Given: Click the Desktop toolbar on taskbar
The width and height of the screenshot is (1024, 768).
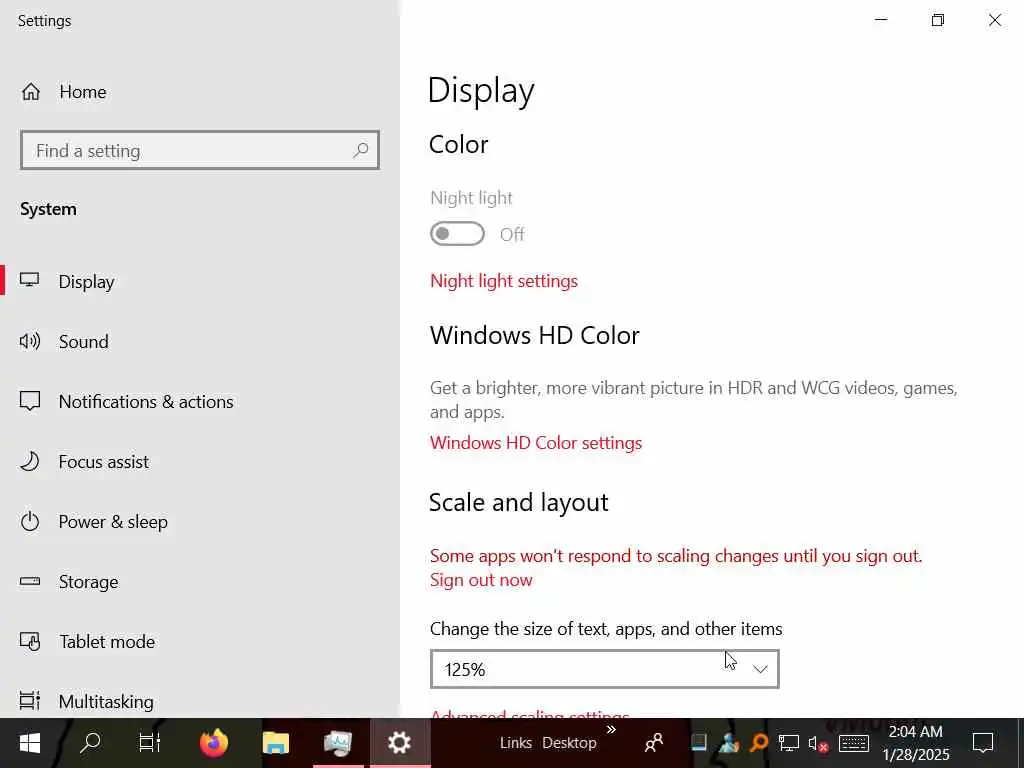Looking at the screenshot, I should (x=569, y=743).
